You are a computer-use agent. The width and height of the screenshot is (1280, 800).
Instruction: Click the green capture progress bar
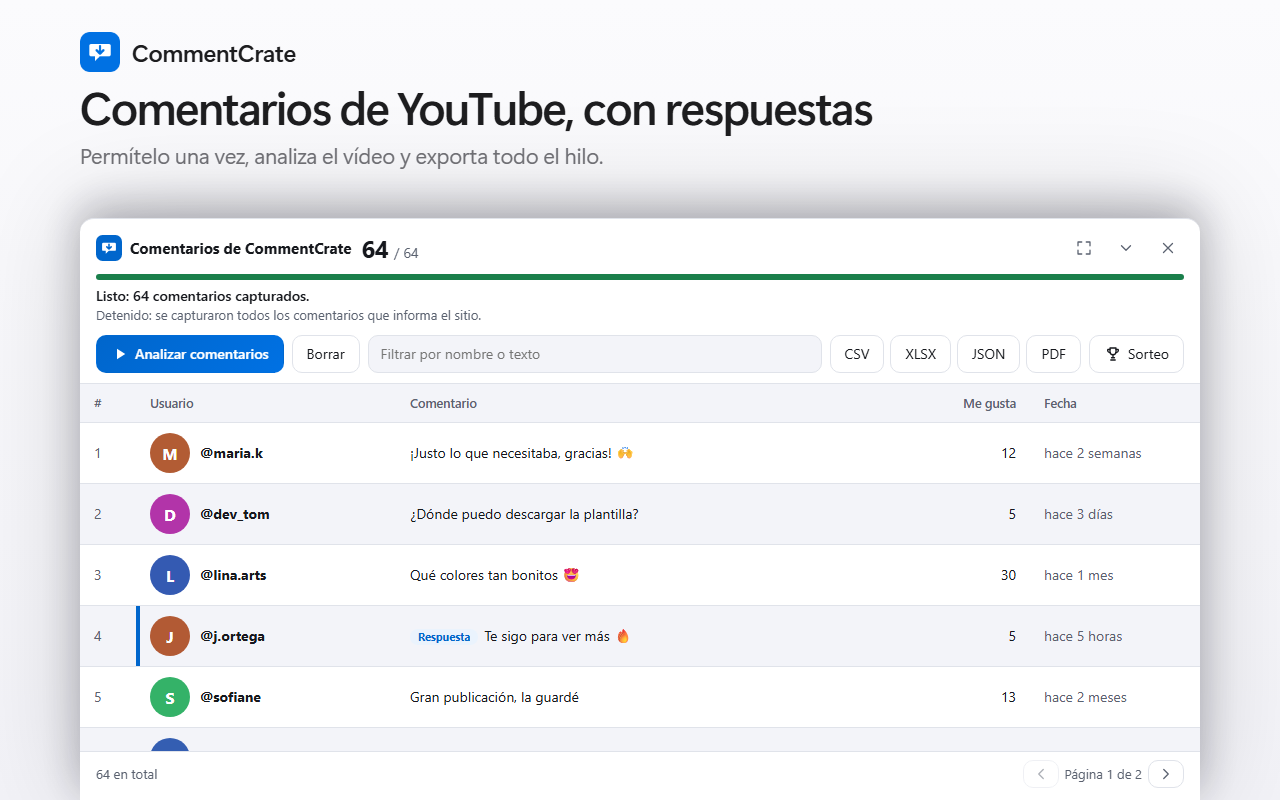[640, 277]
